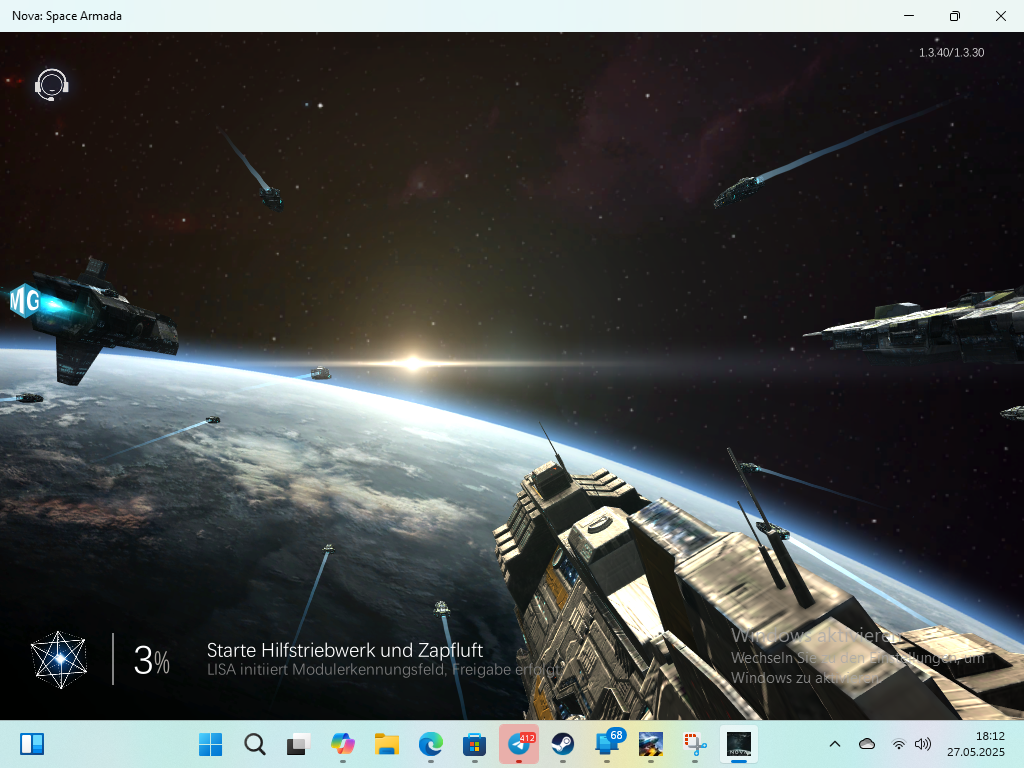Open the volume control speaker icon
The width and height of the screenshot is (1024, 768).
pos(923,744)
